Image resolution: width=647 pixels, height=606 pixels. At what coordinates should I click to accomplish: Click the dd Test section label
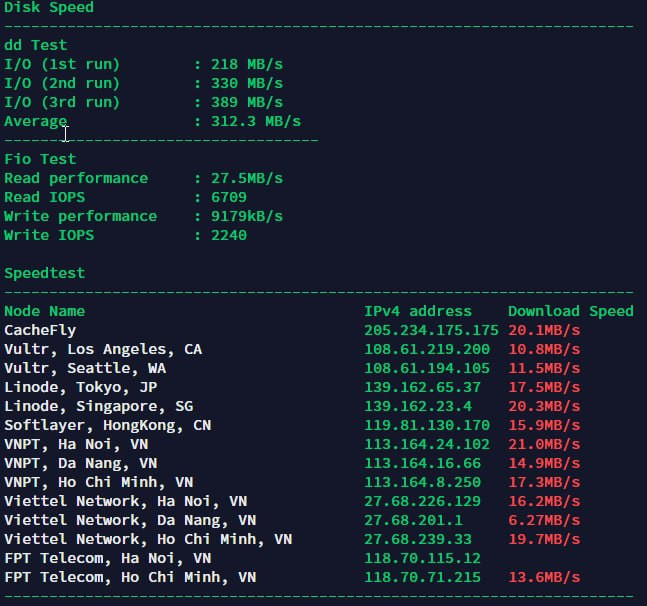coord(35,45)
